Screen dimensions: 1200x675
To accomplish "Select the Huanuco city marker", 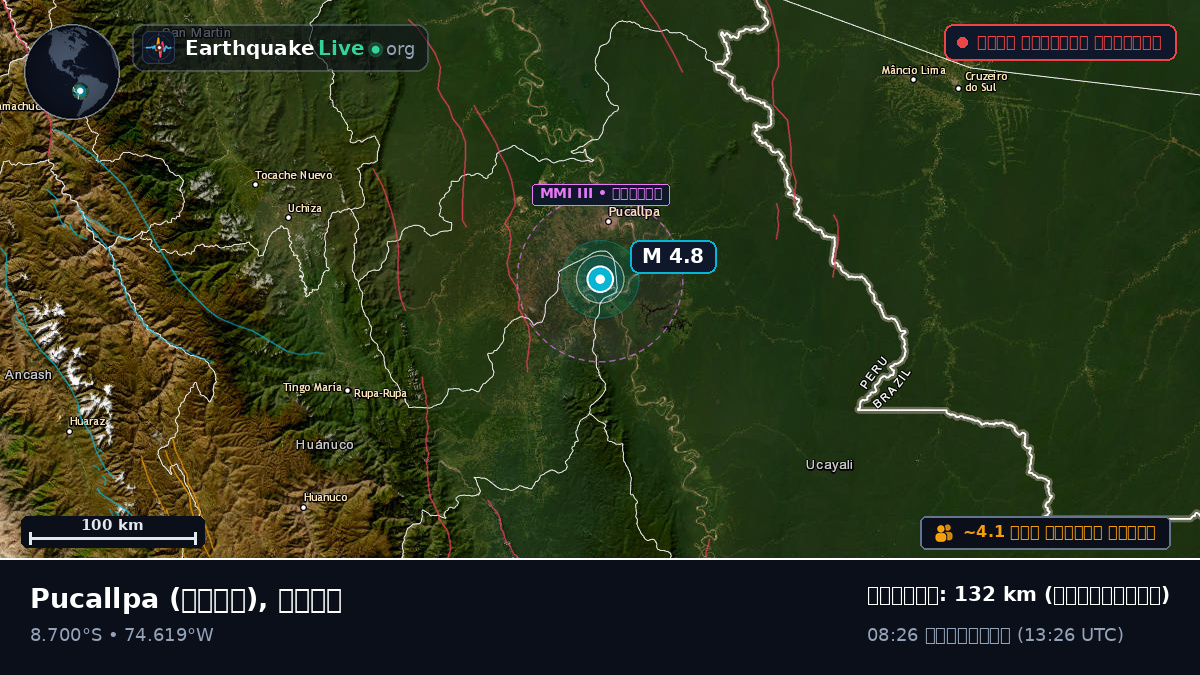I will point(304,507).
